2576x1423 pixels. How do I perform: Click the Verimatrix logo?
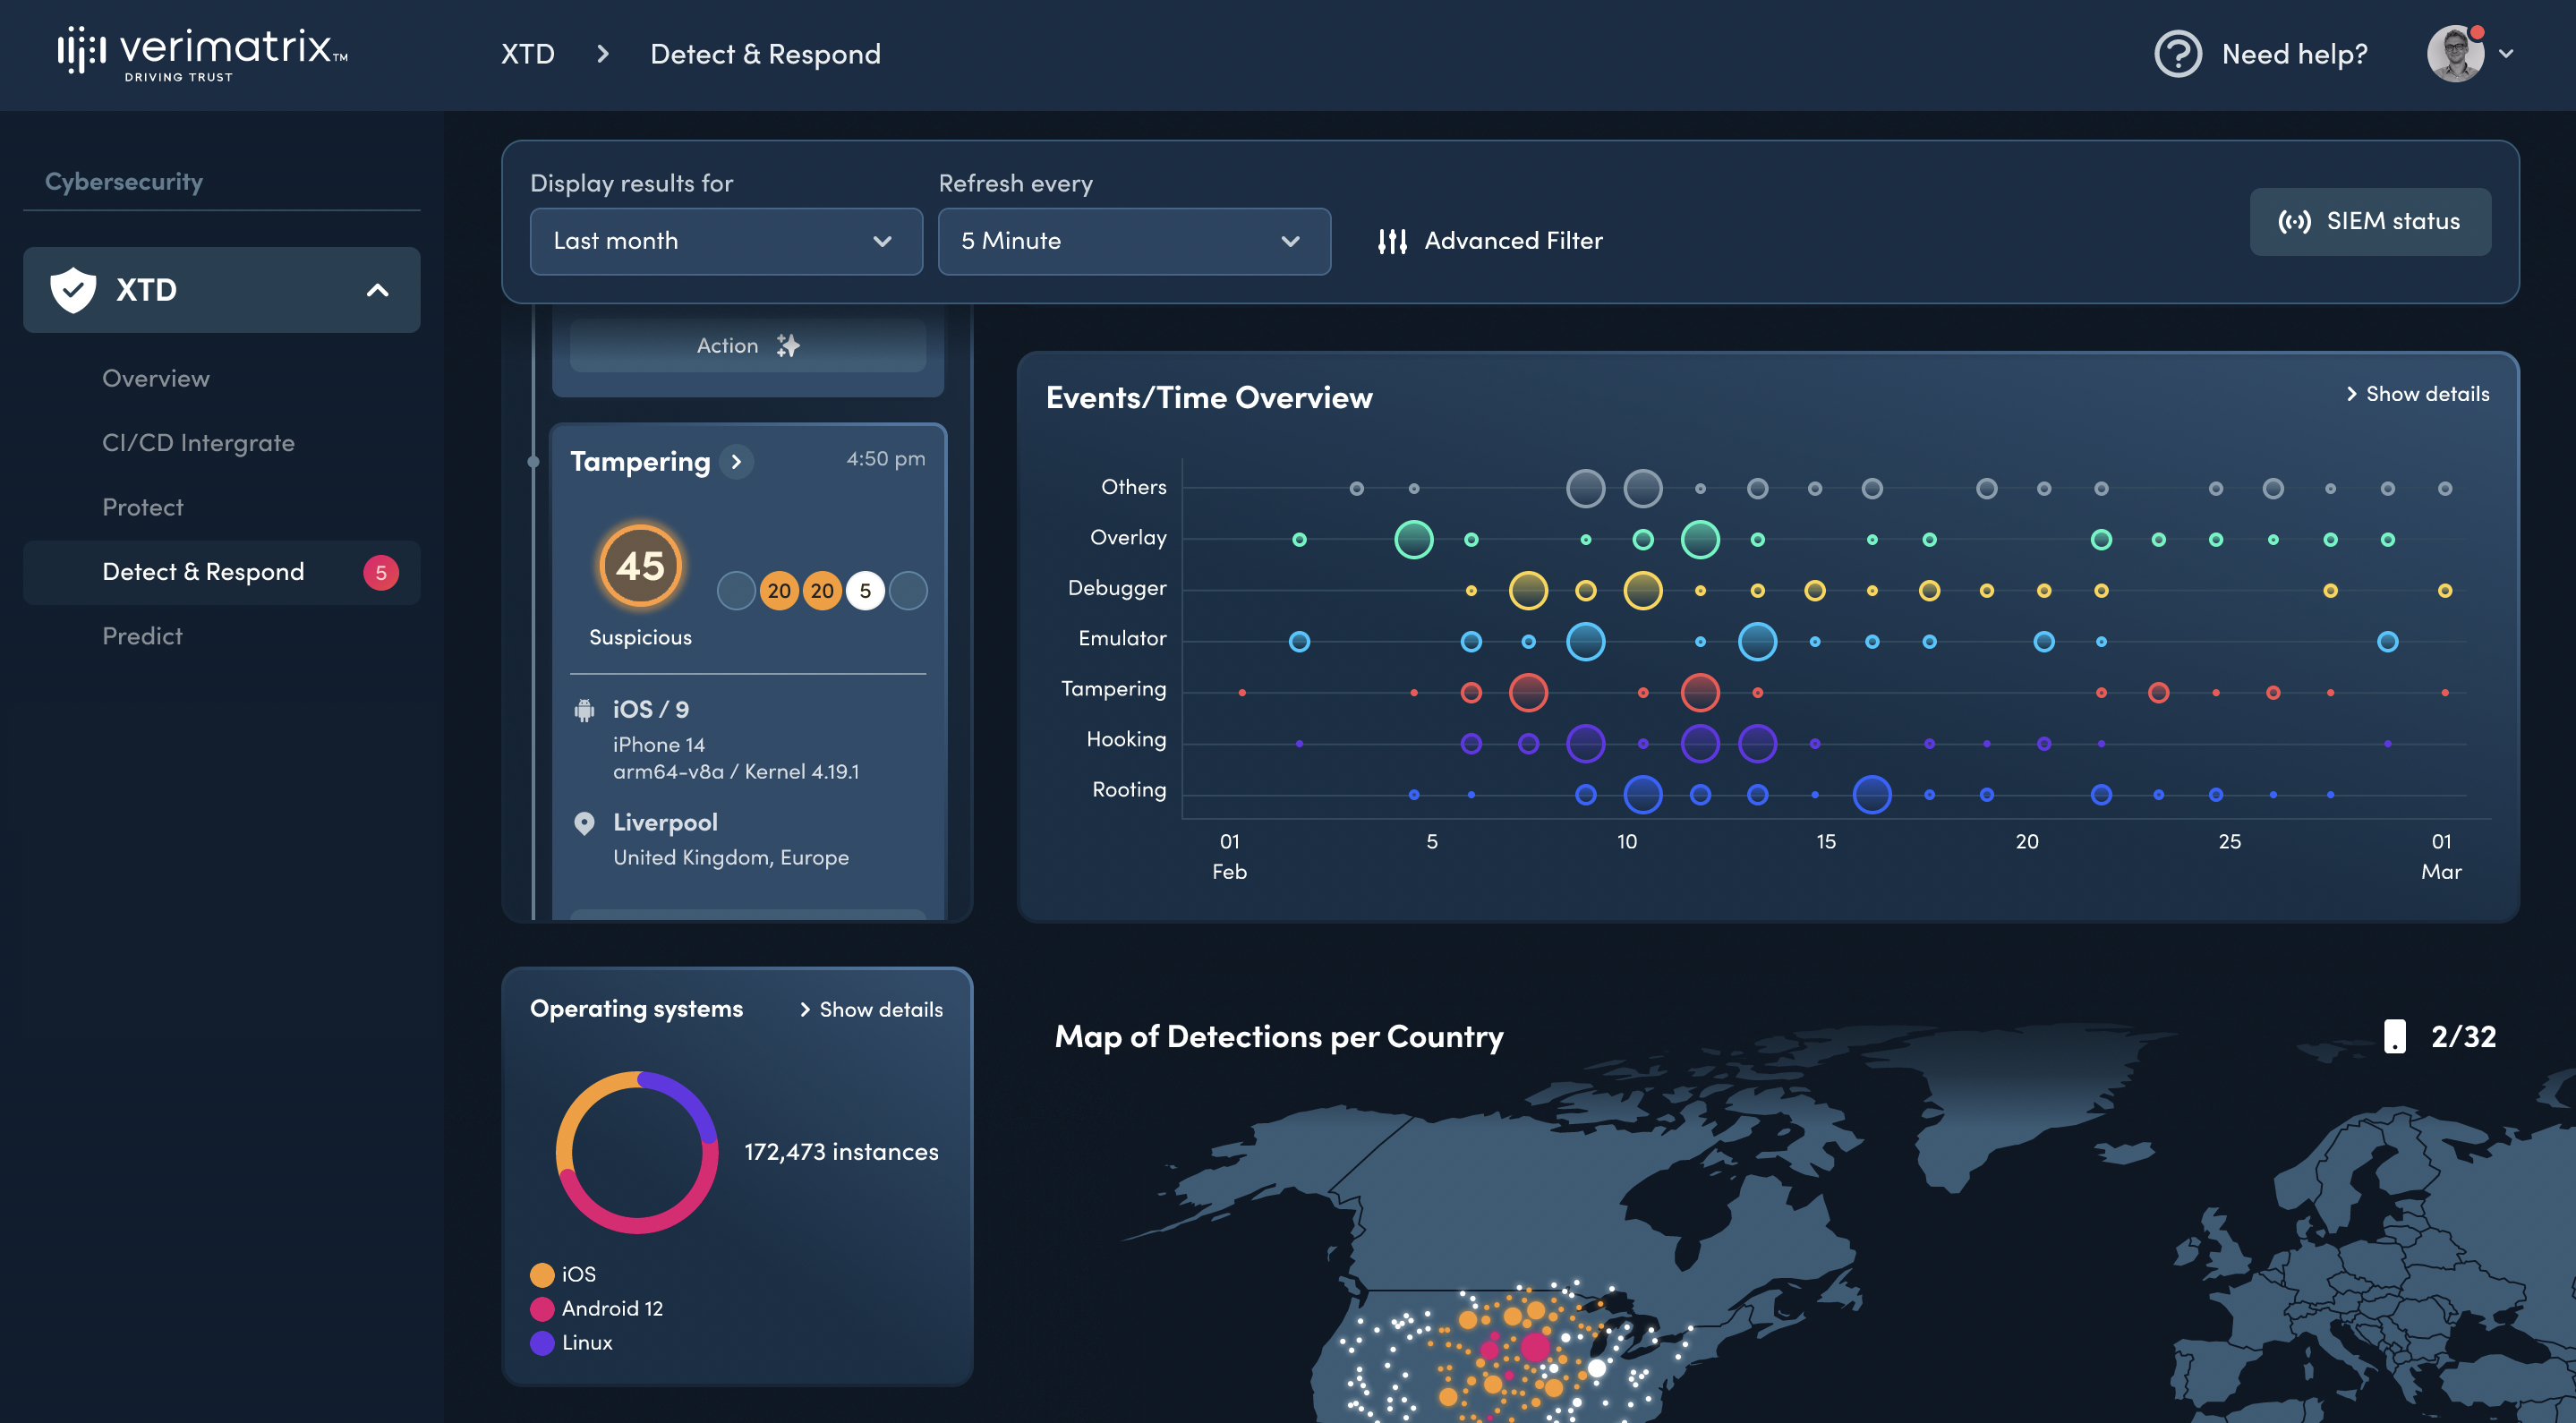202,53
